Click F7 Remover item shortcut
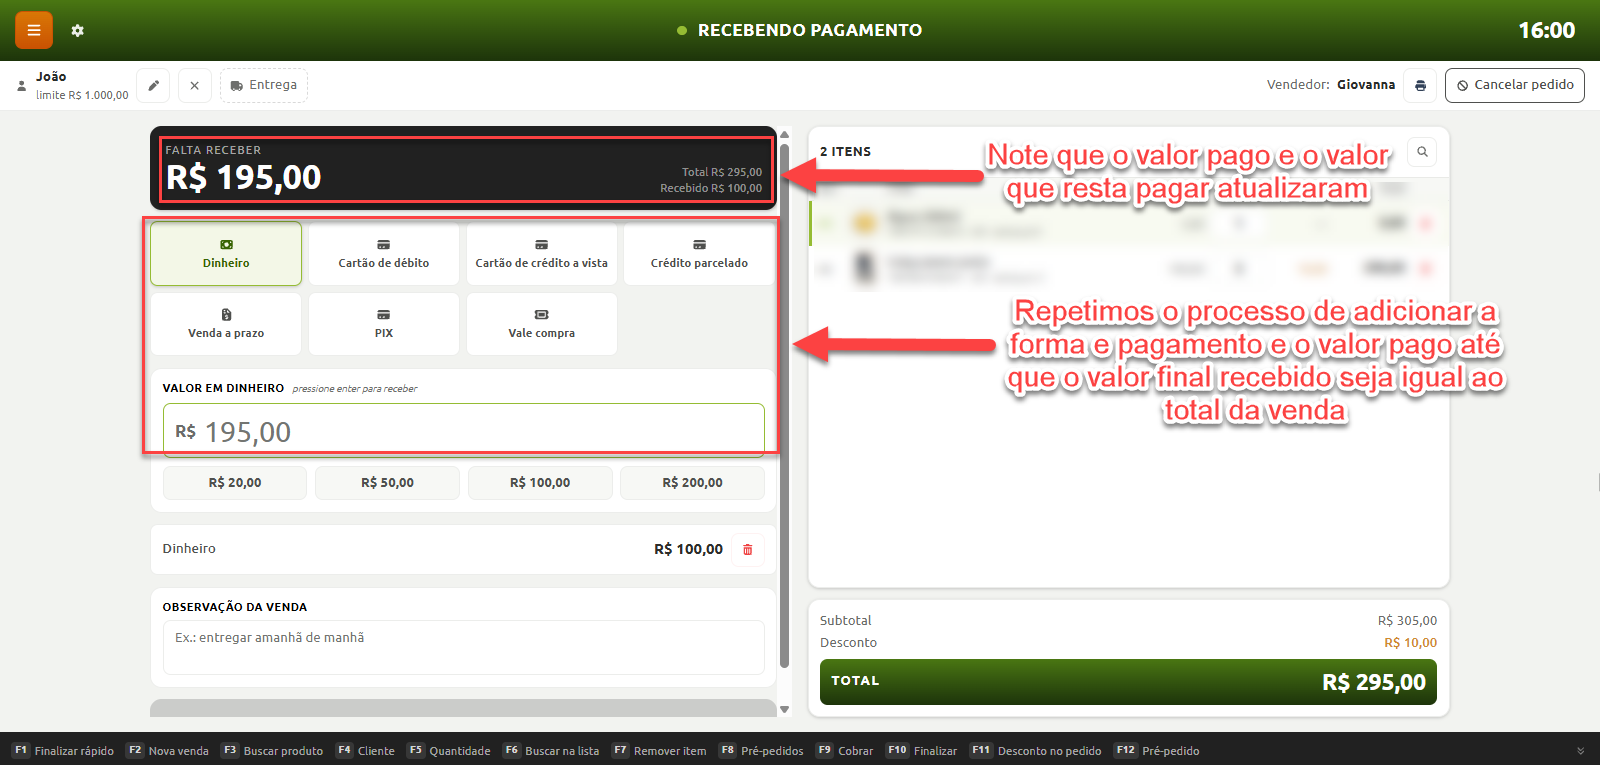This screenshot has height=765, width=1600. tap(659, 751)
